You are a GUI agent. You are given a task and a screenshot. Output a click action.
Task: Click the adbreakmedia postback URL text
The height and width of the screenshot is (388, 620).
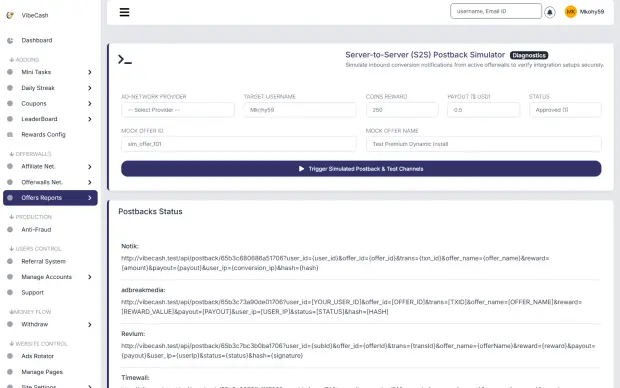click(x=352, y=307)
